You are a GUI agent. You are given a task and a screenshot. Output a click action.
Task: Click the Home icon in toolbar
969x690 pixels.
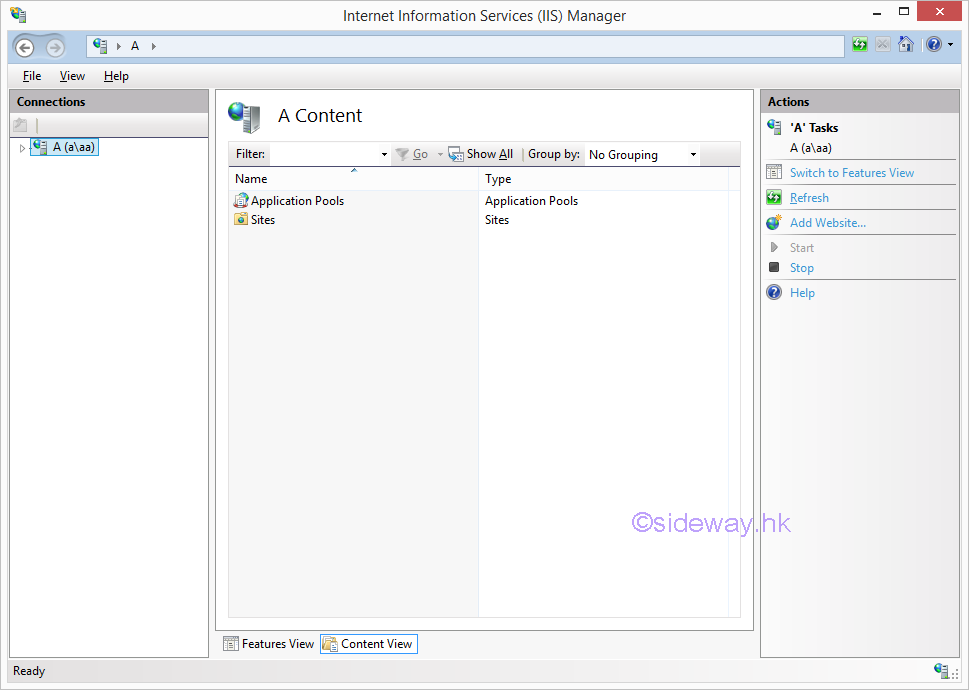click(x=906, y=45)
